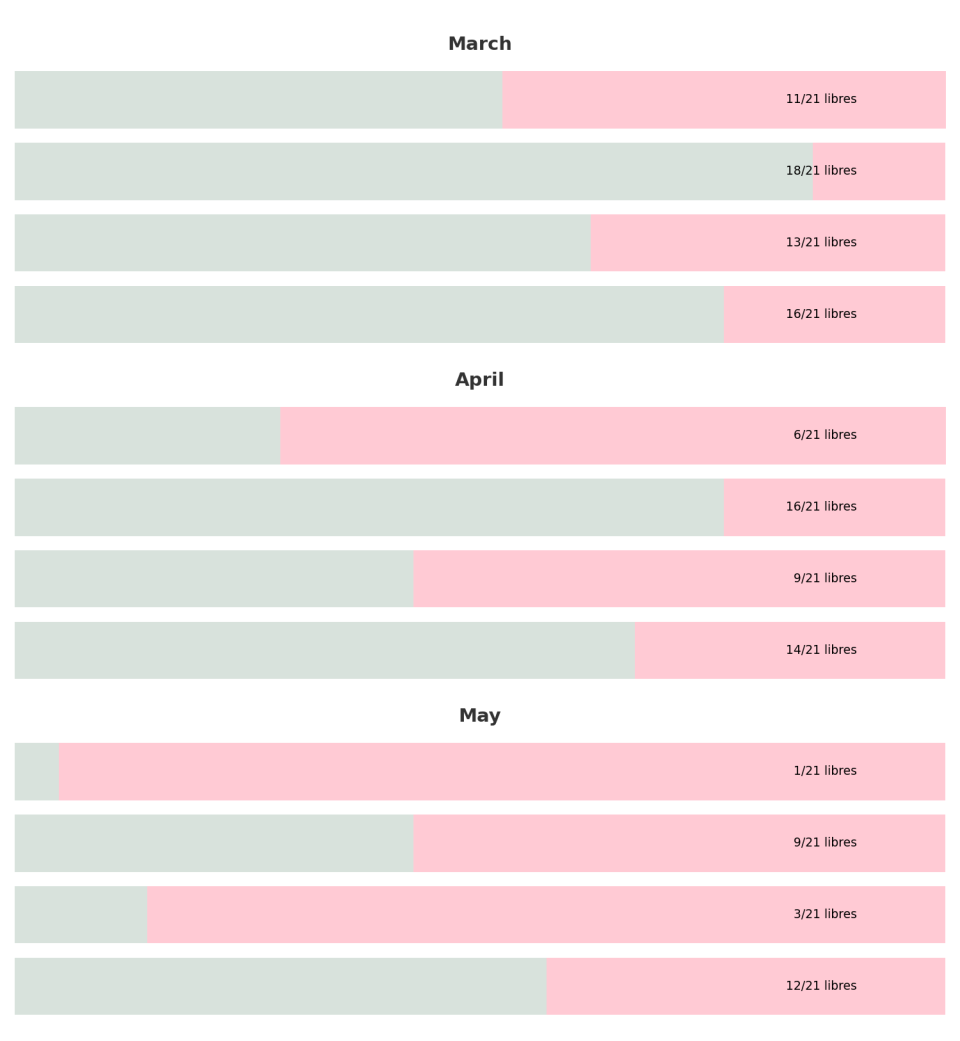The image size is (960, 1041).
Task: Click the 13/21 libres label
Action: tap(821, 242)
